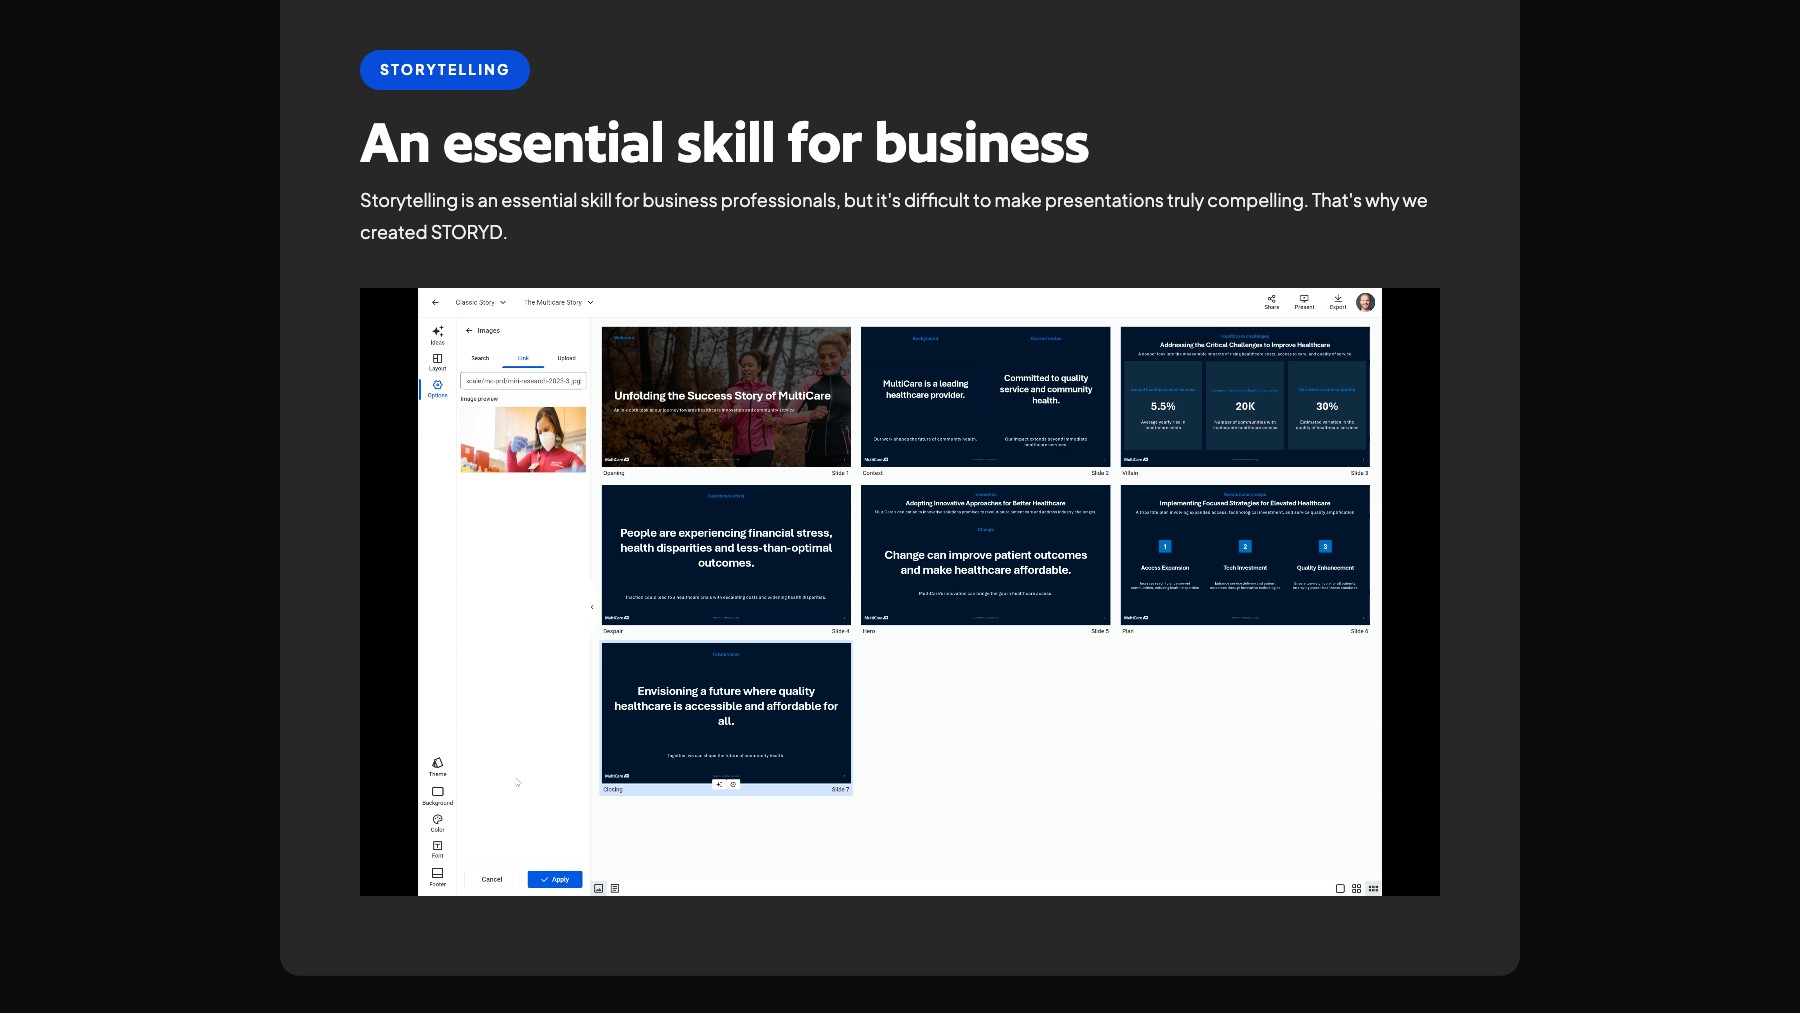Open the user profile avatar

[x=1365, y=302]
